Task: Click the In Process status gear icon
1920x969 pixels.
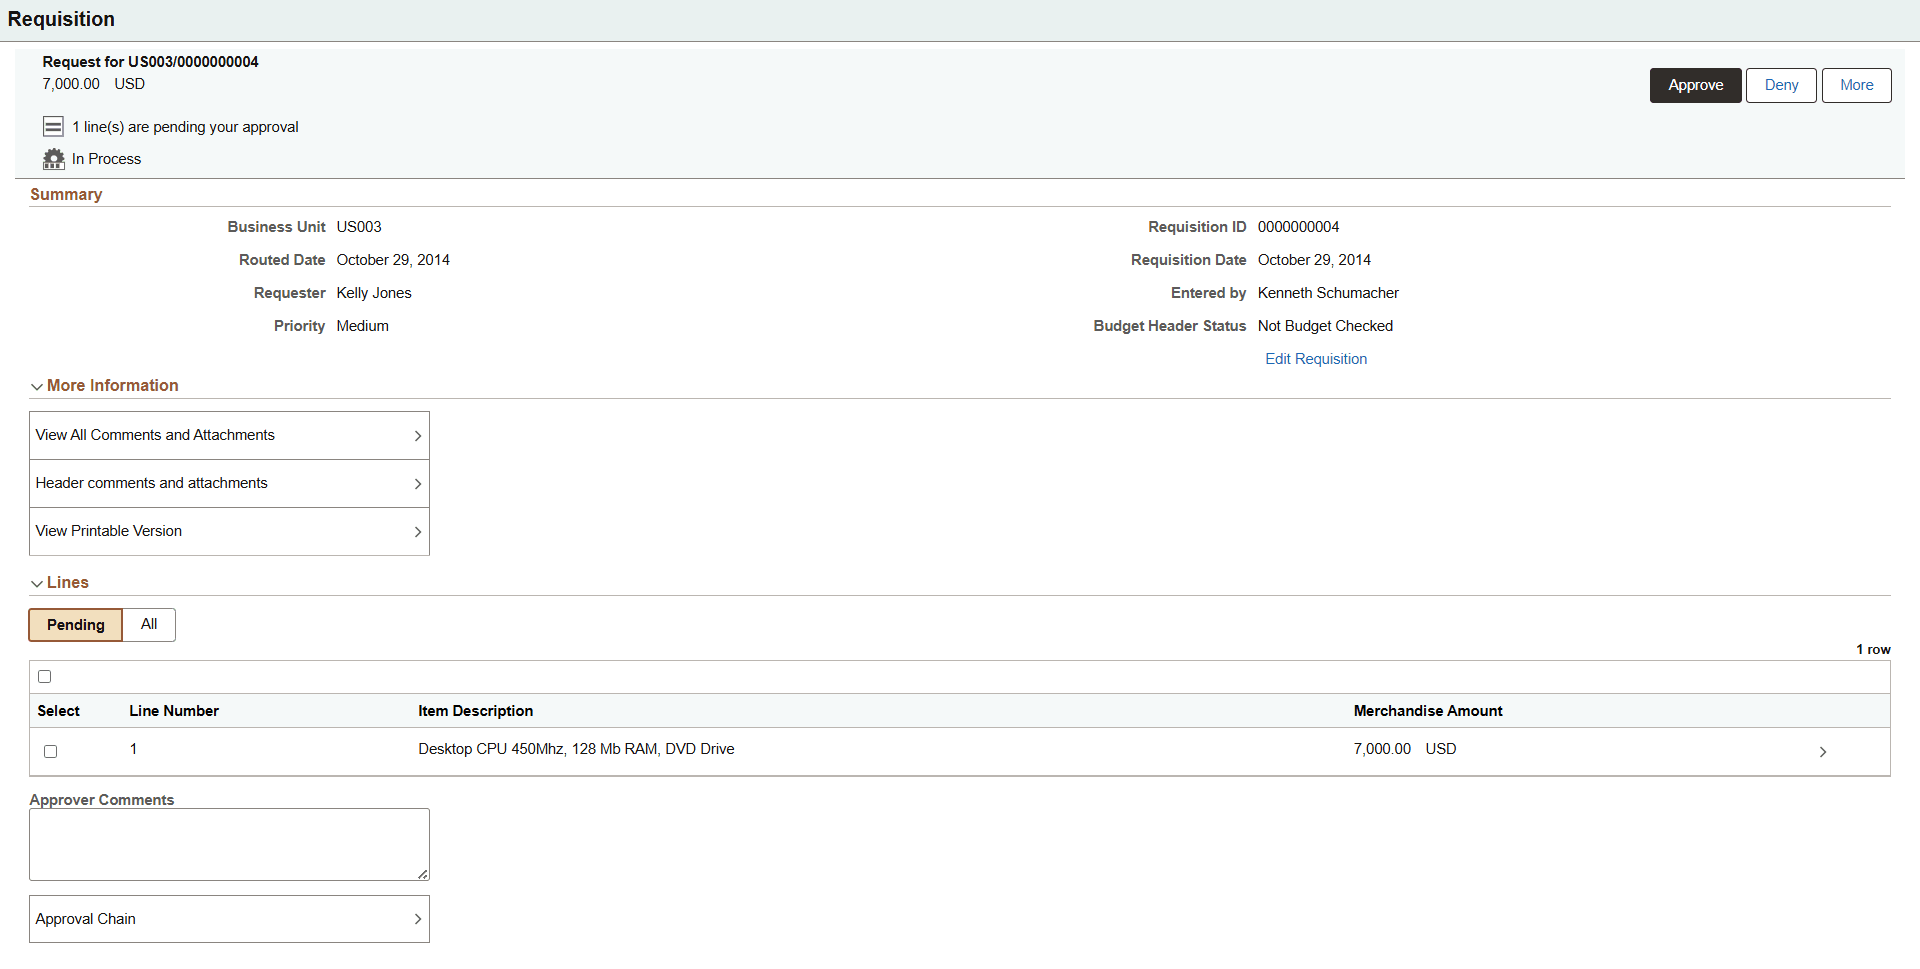Action: click(53, 158)
